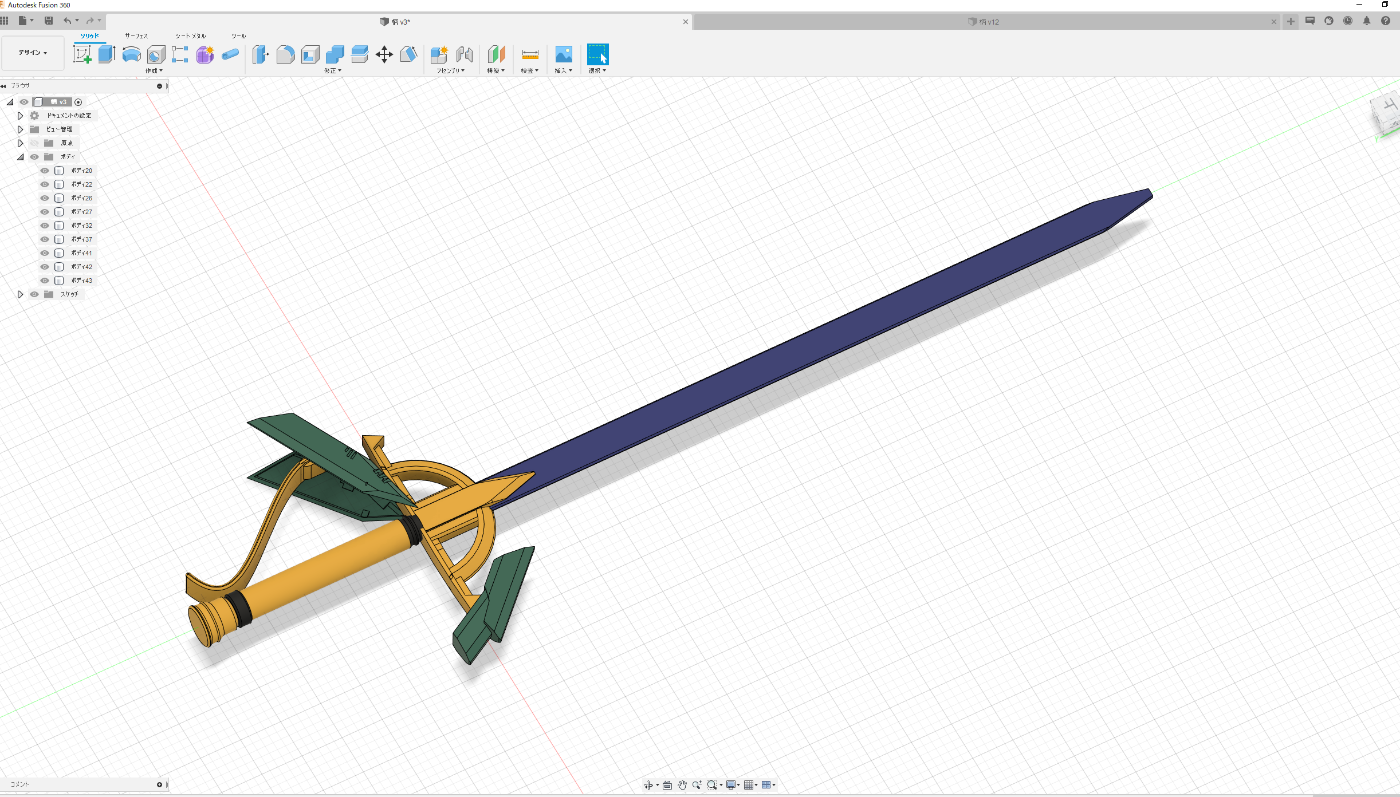
Task: Choose the Shell tool in toolbar
Action: click(310, 54)
